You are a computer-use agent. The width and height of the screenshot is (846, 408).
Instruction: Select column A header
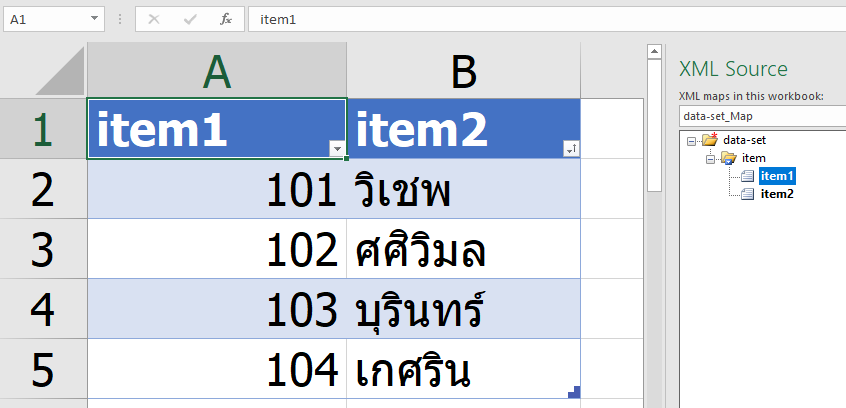(216, 70)
